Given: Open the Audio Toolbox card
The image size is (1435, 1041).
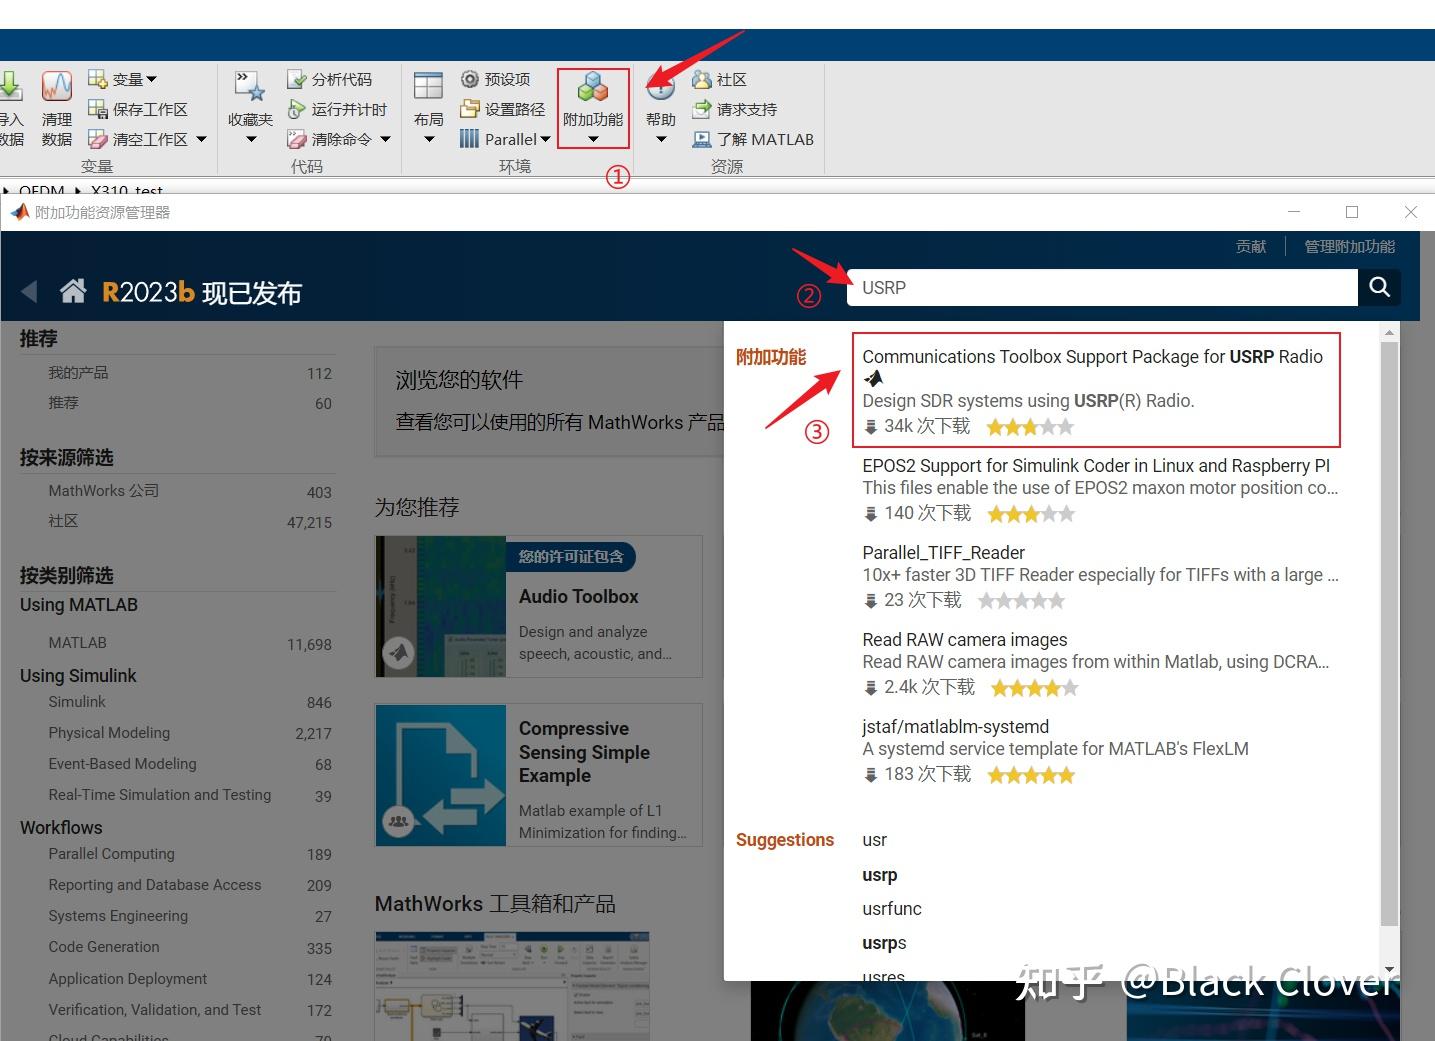Looking at the screenshot, I should pyautogui.click(x=539, y=606).
